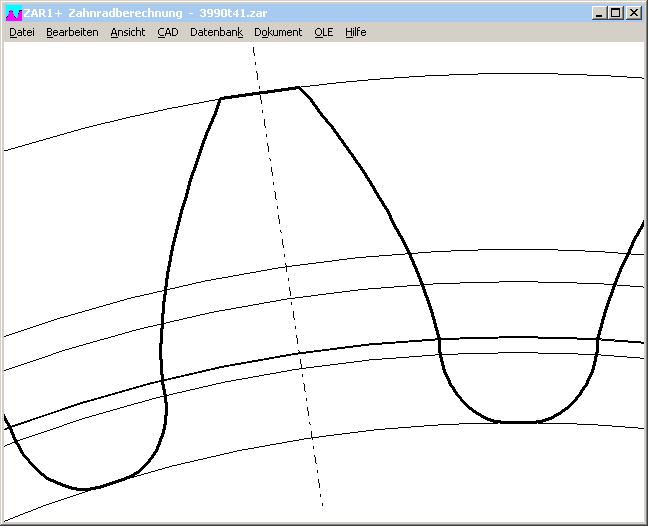
Task: Open the Bearbeiten menu
Action: coord(72,32)
